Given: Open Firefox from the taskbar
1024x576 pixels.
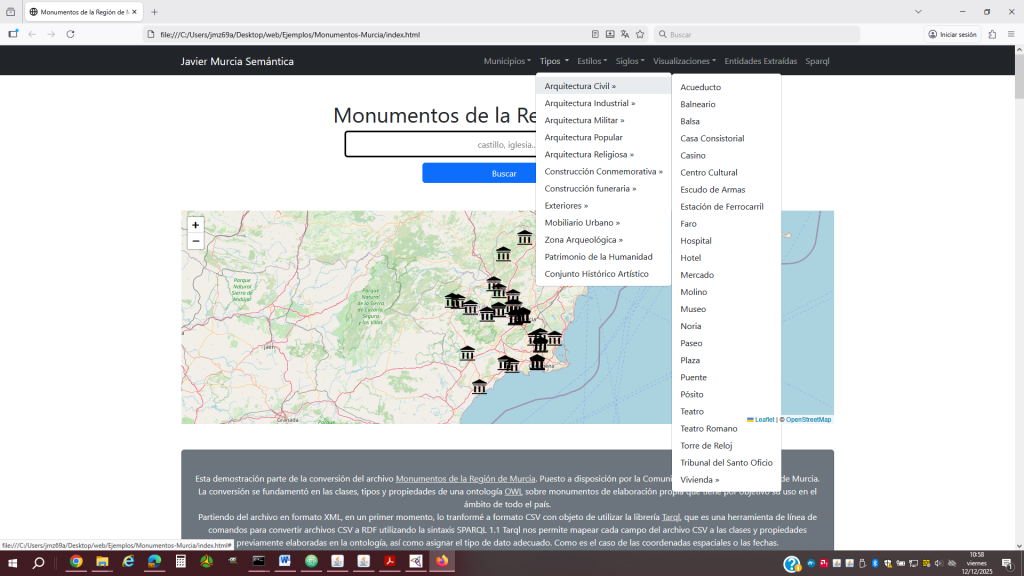Looking at the screenshot, I should (441, 562).
